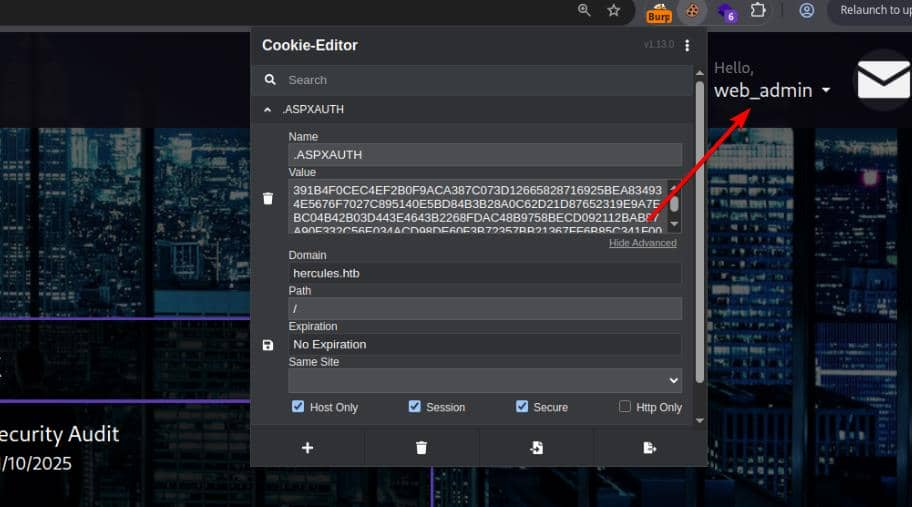Click the Hide Advanced link

[642, 243]
